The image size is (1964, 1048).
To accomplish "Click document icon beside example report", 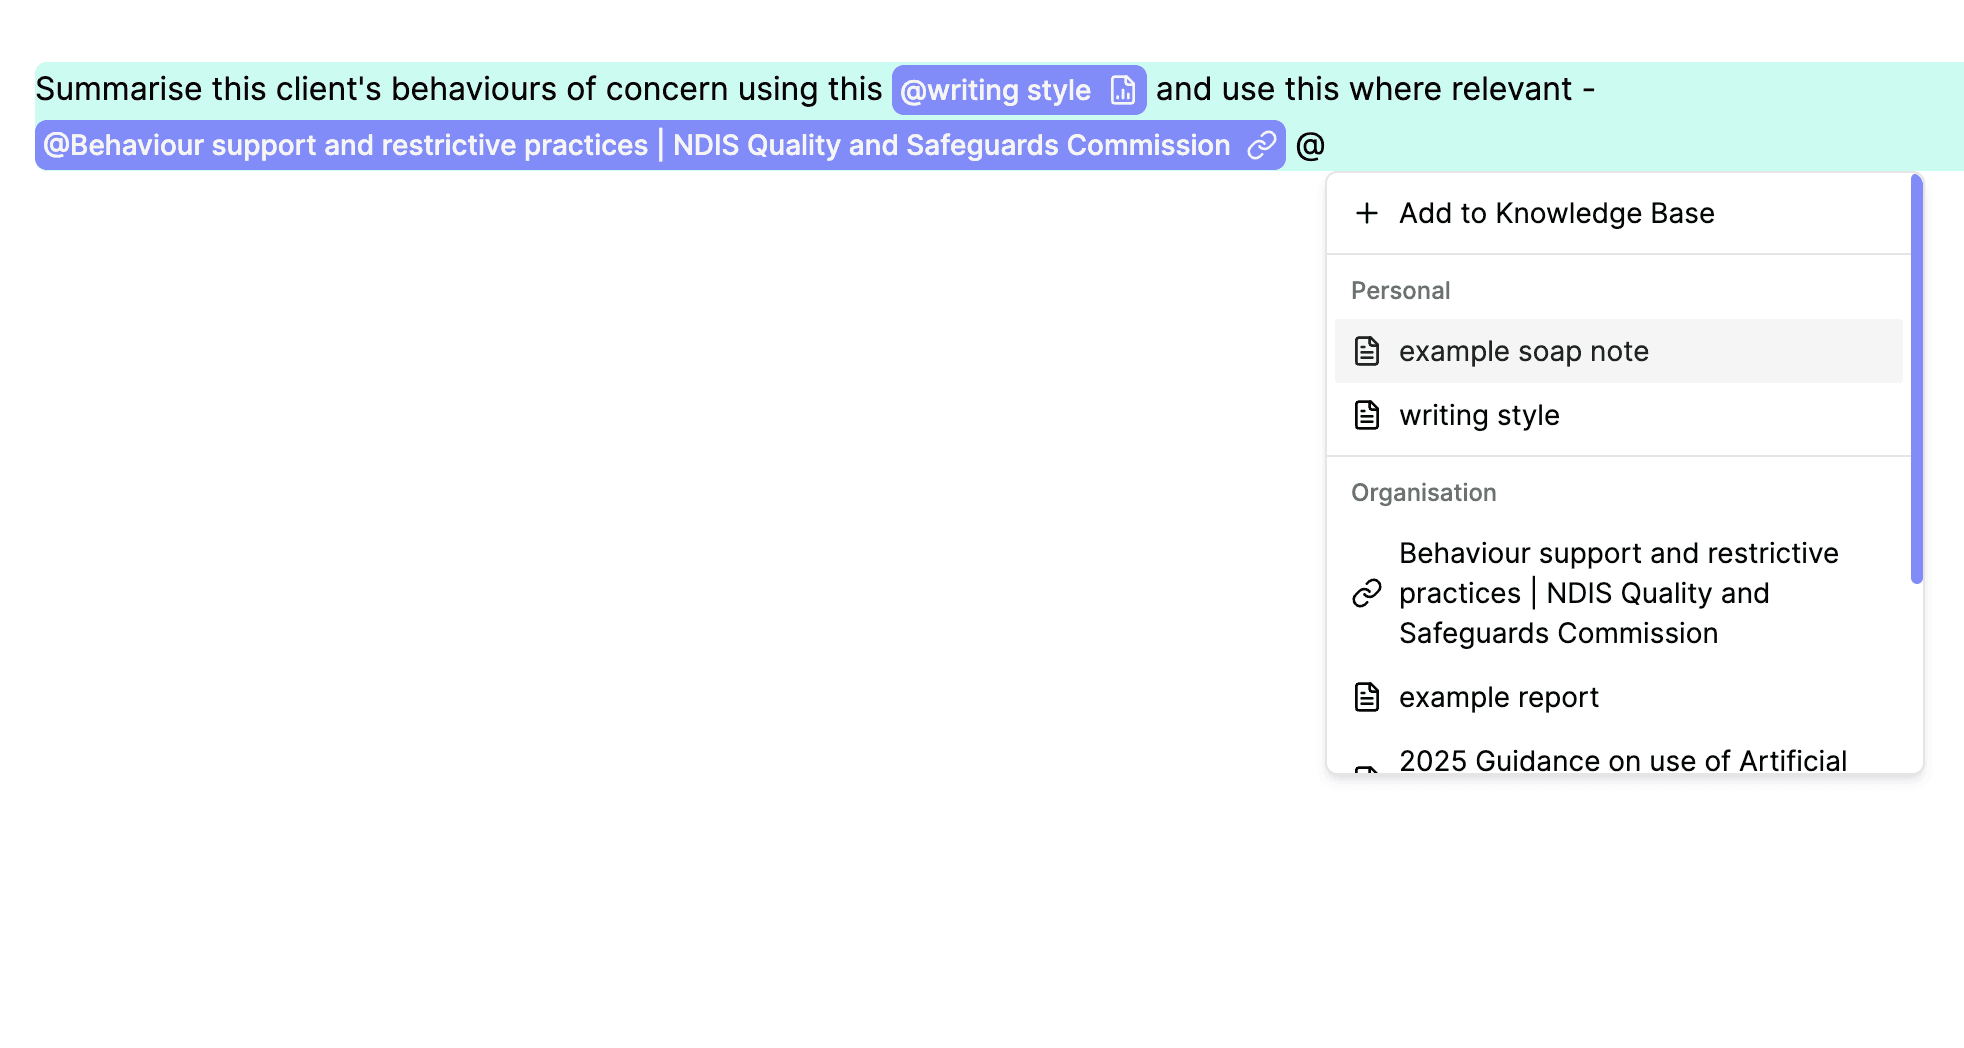I will 1366,697.
